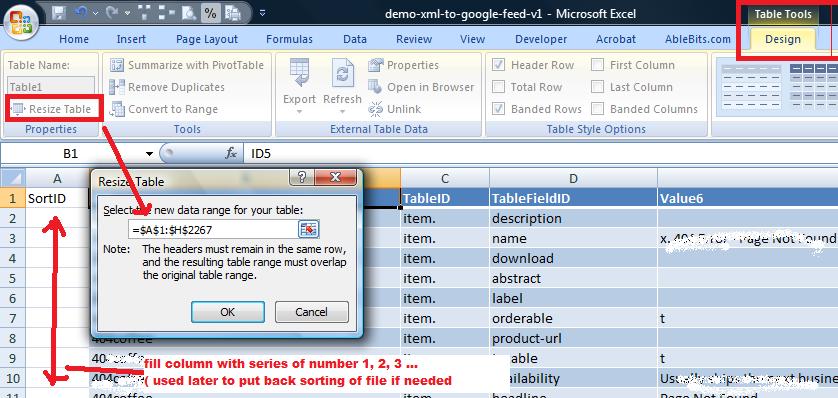Image resolution: width=838 pixels, height=398 pixels.
Task: Click the help question mark in Resize Table dialog
Action: point(302,177)
